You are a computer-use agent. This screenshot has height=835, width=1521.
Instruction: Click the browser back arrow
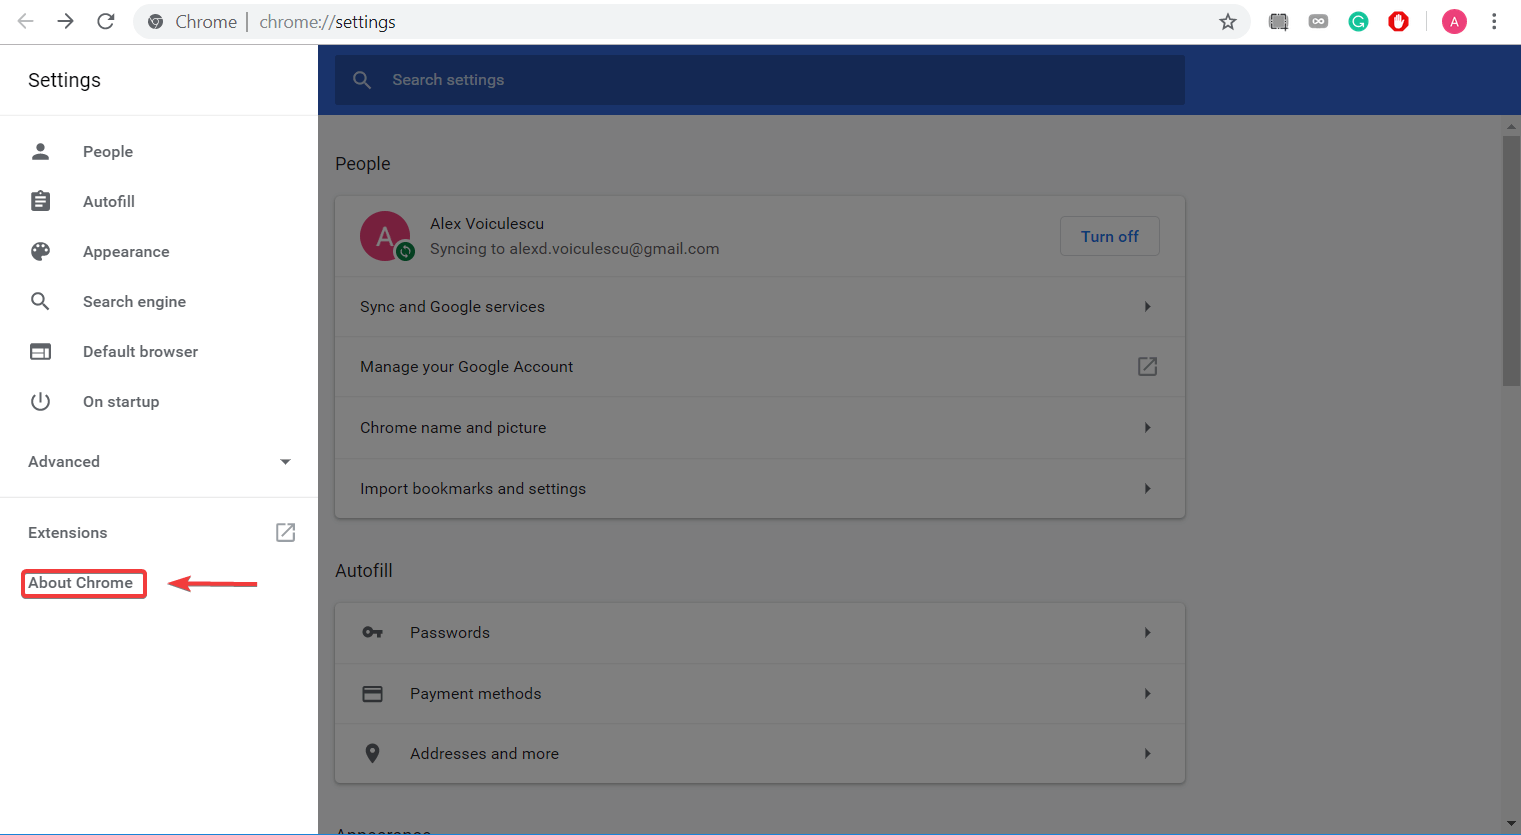26,21
